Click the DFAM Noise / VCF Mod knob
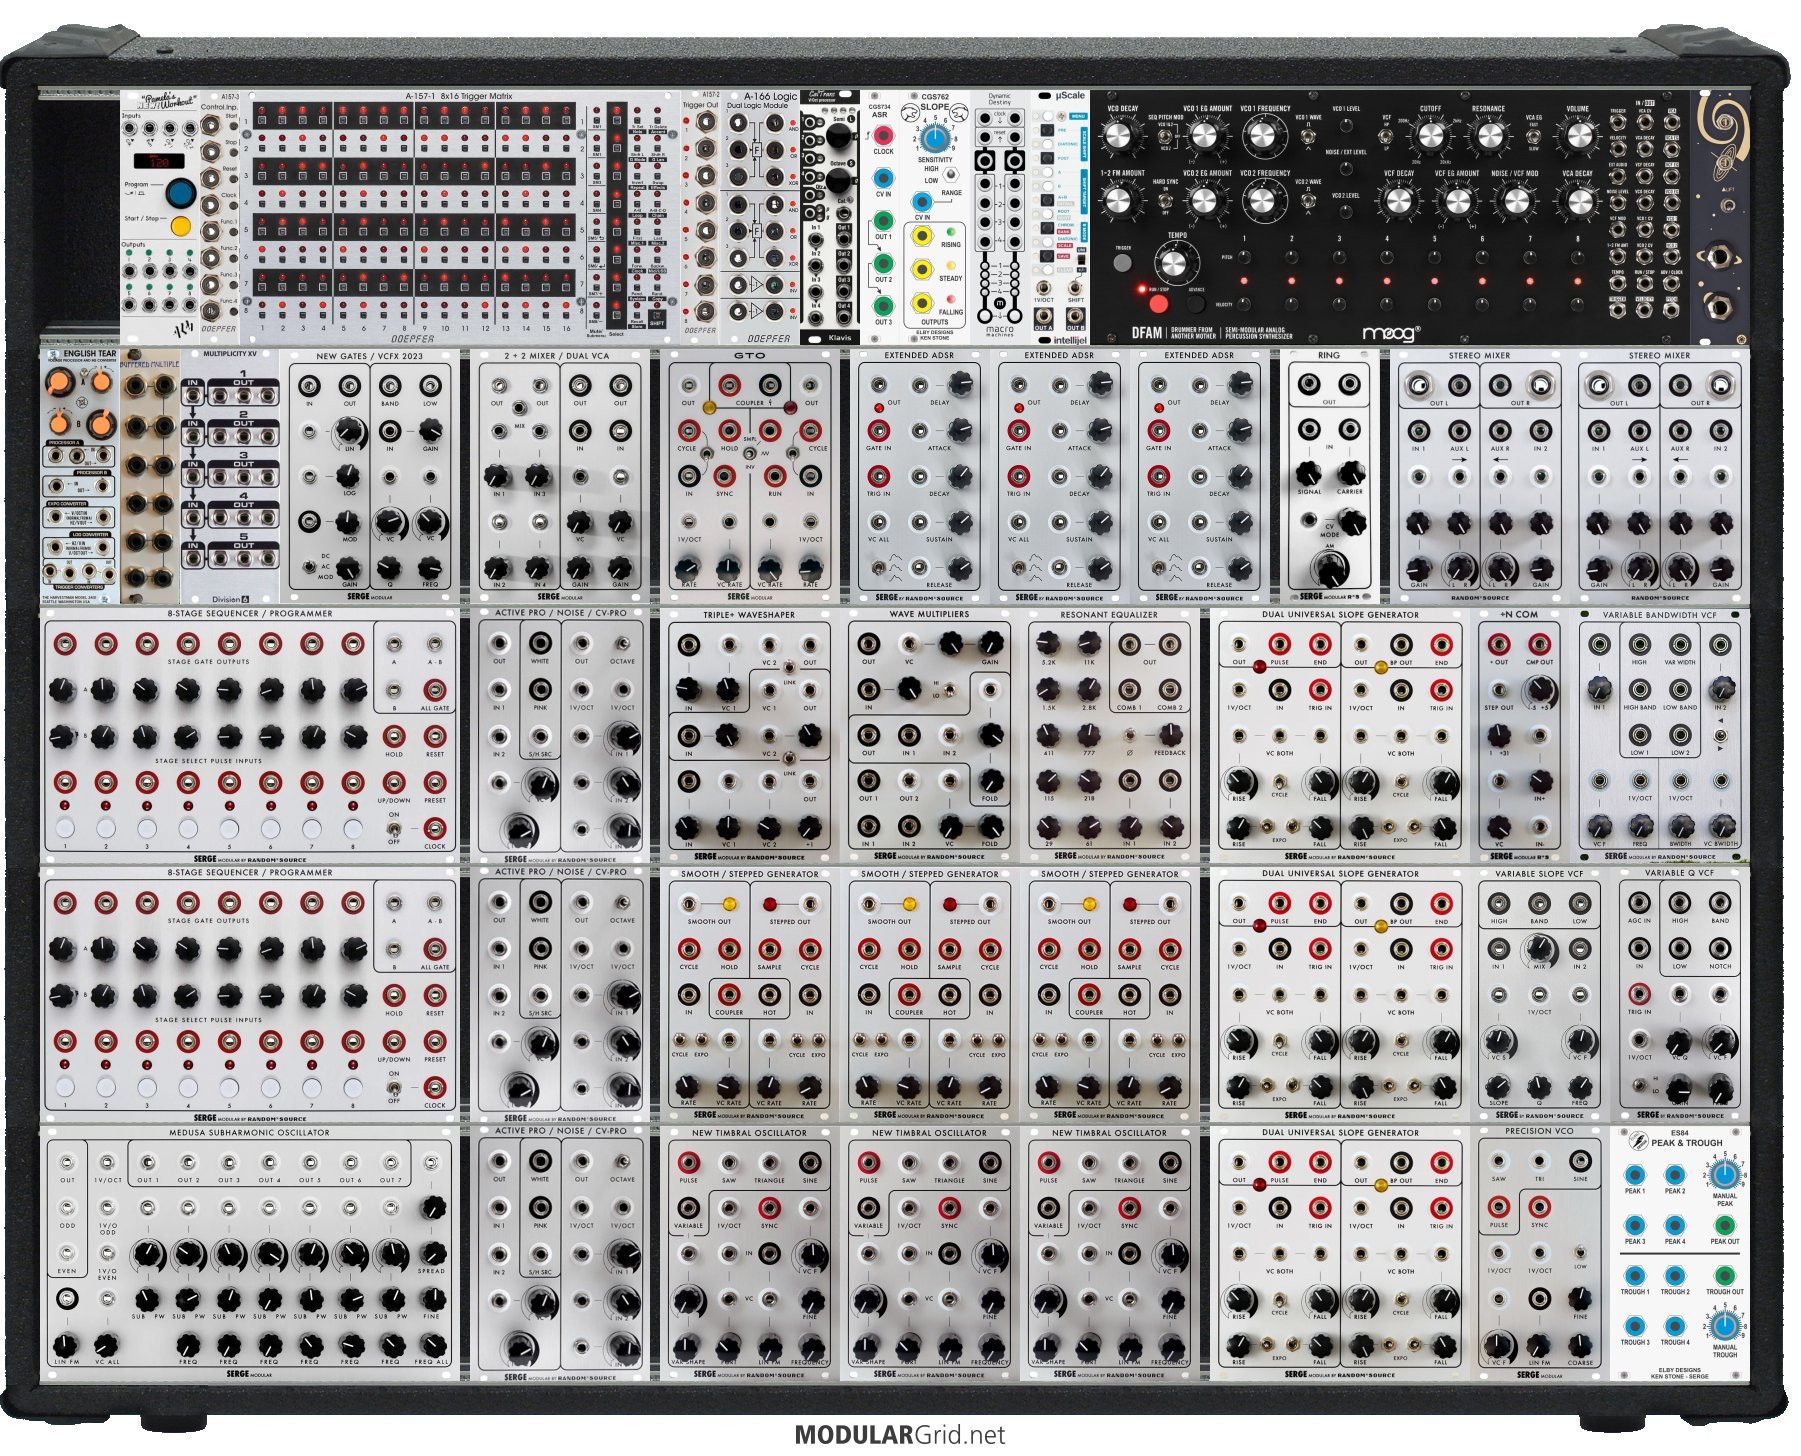Viewport: 1801px width, 1456px height. pos(1516,199)
